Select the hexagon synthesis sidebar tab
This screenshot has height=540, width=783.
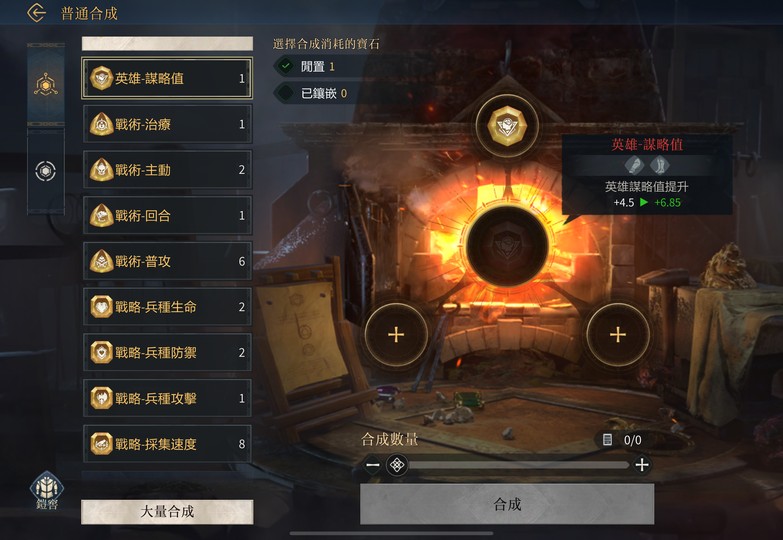(x=45, y=84)
